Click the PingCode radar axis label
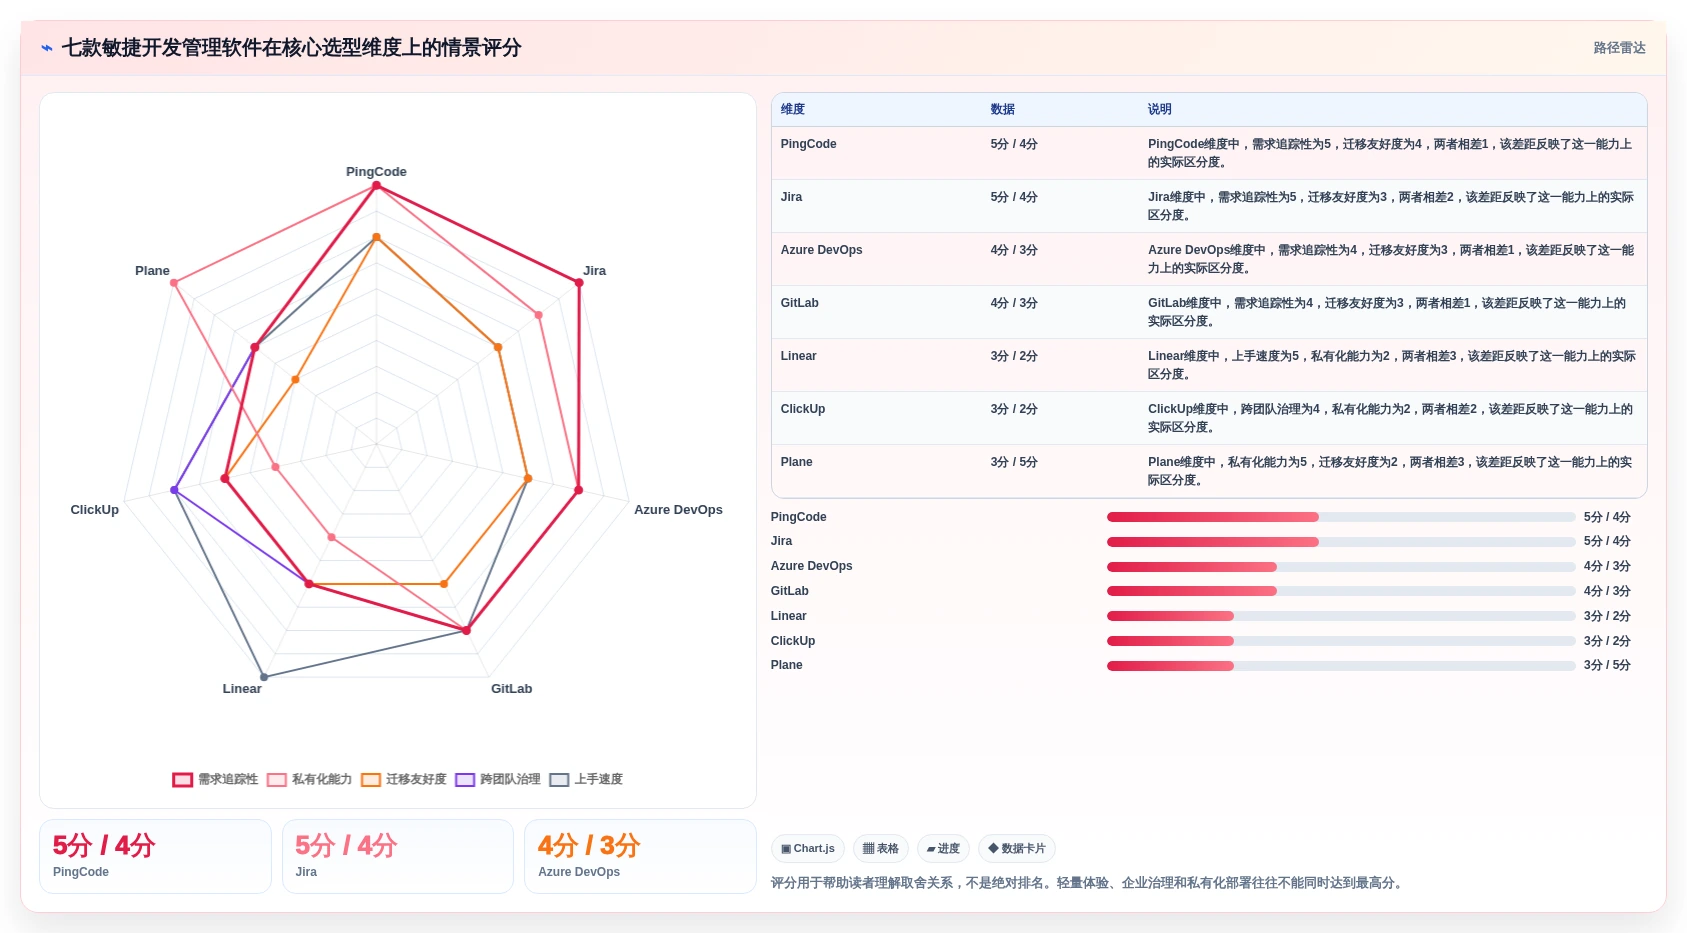The width and height of the screenshot is (1687, 933). (x=376, y=172)
